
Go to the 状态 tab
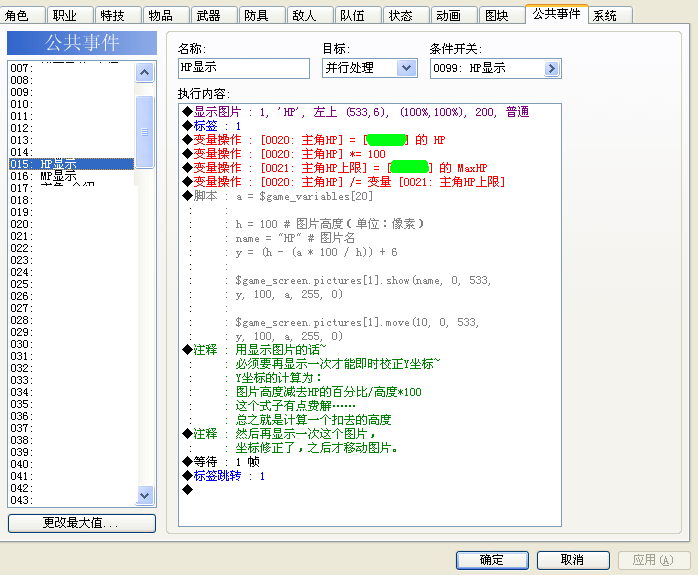pos(407,16)
